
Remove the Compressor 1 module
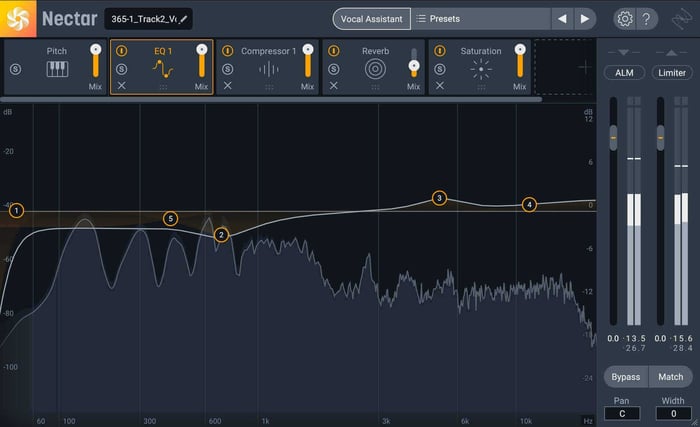click(x=228, y=85)
